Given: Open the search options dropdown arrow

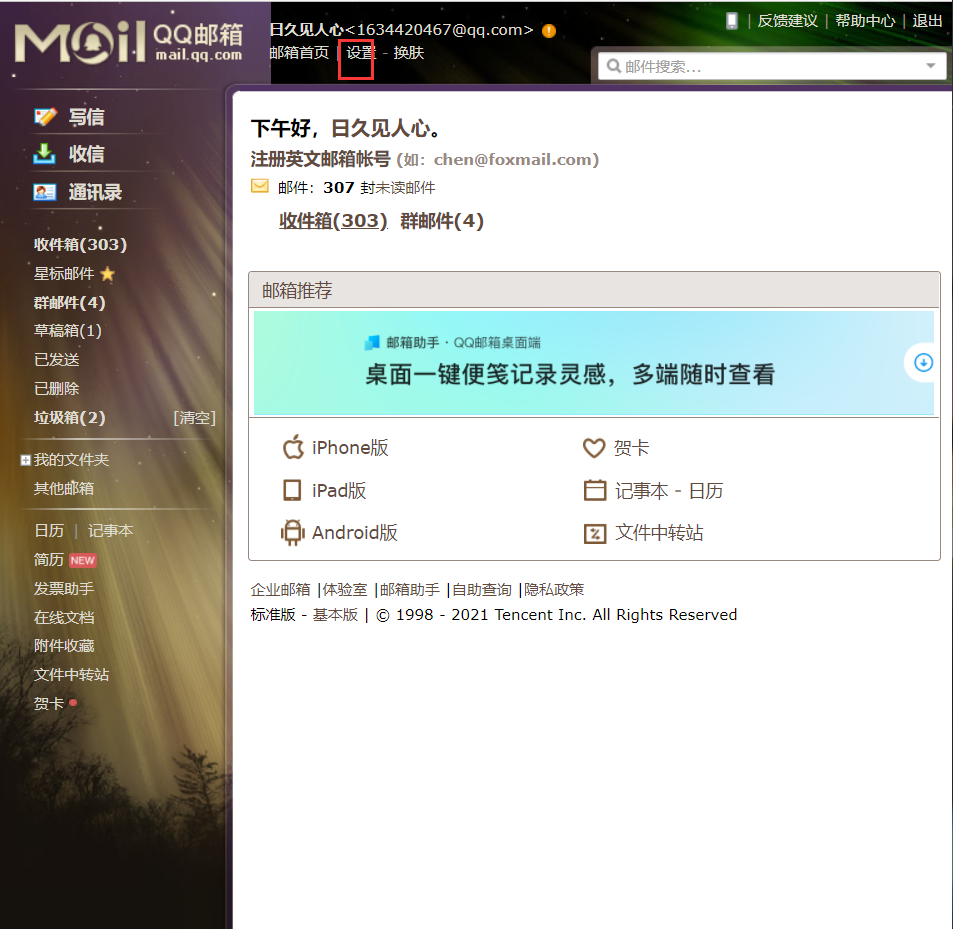Looking at the screenshot, I should pyautogui.click(x=931, y=66).
